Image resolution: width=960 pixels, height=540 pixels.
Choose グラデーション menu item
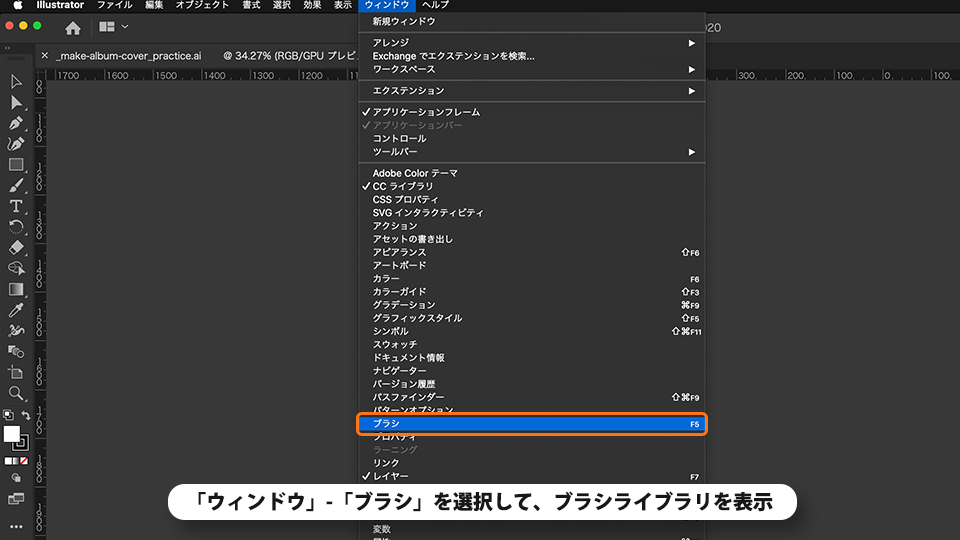[x=531, y=305]
